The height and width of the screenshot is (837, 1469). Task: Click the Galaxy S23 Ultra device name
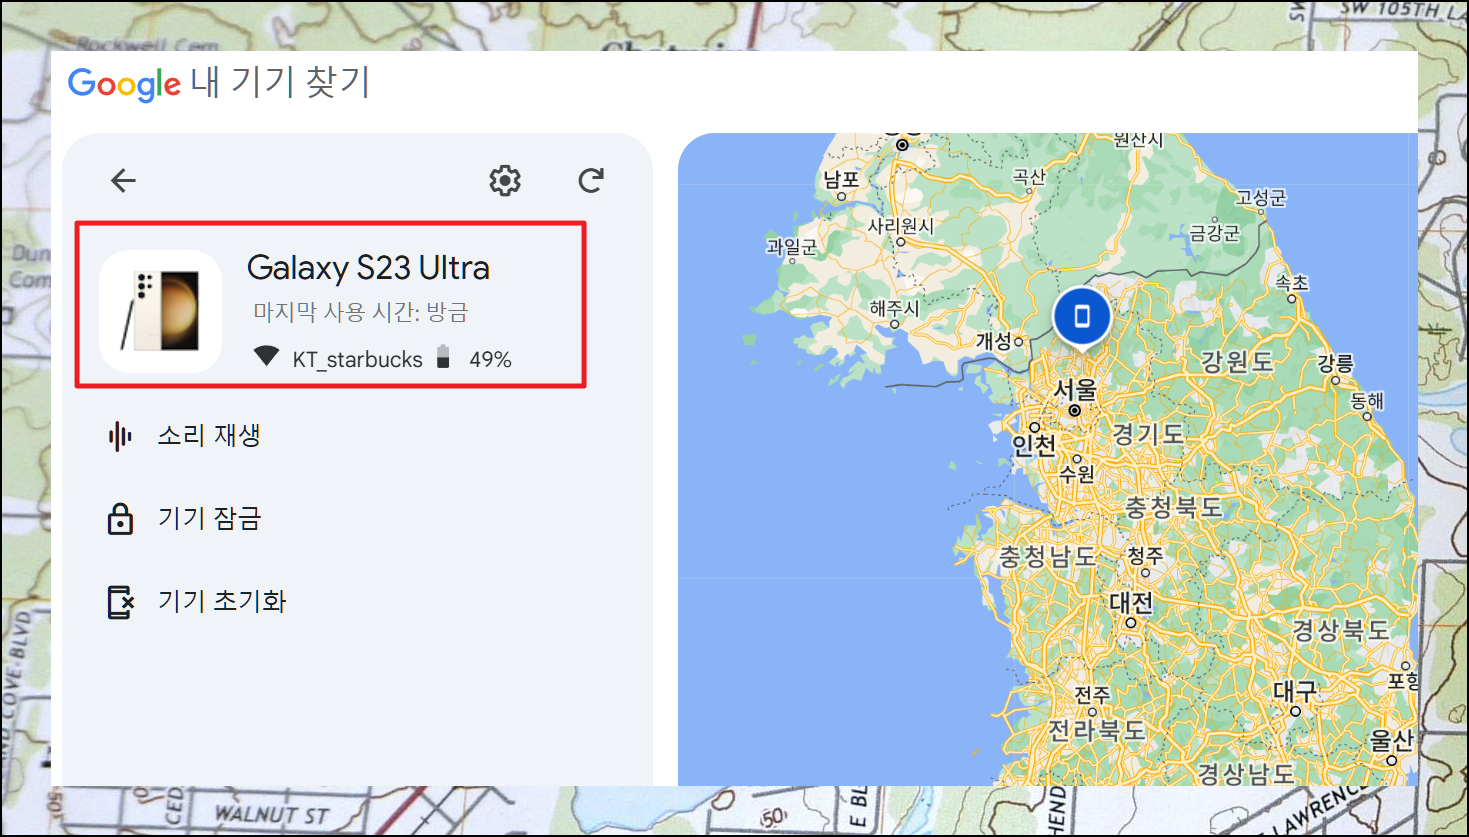[x=368, y=268]
